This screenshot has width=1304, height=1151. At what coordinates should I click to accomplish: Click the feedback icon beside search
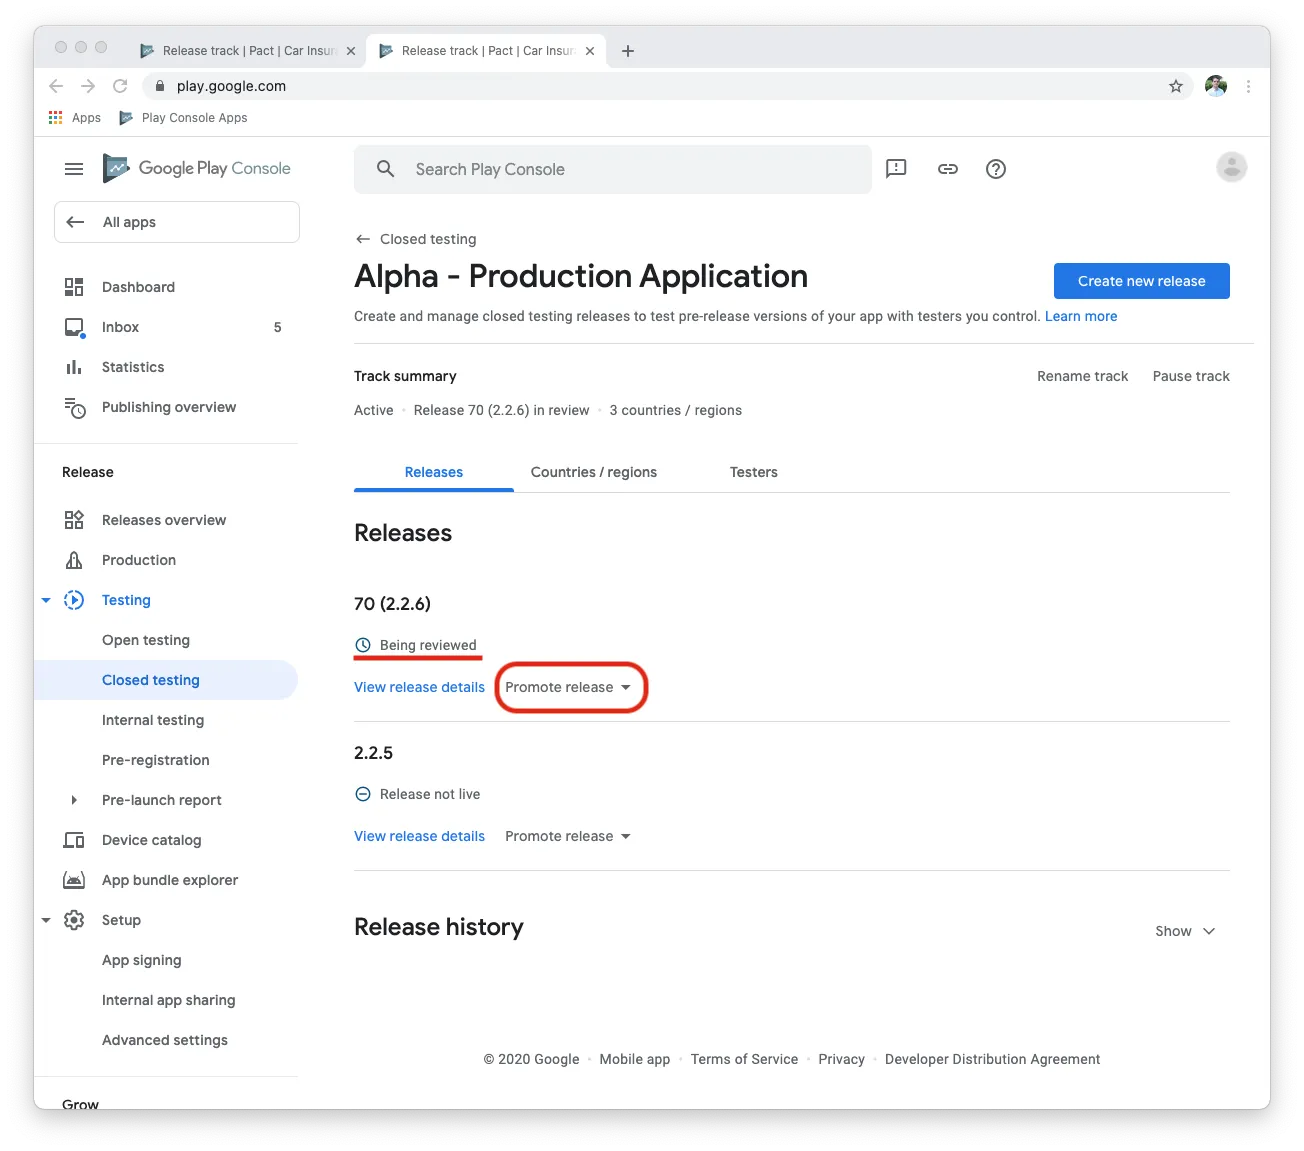coord(896,169)
